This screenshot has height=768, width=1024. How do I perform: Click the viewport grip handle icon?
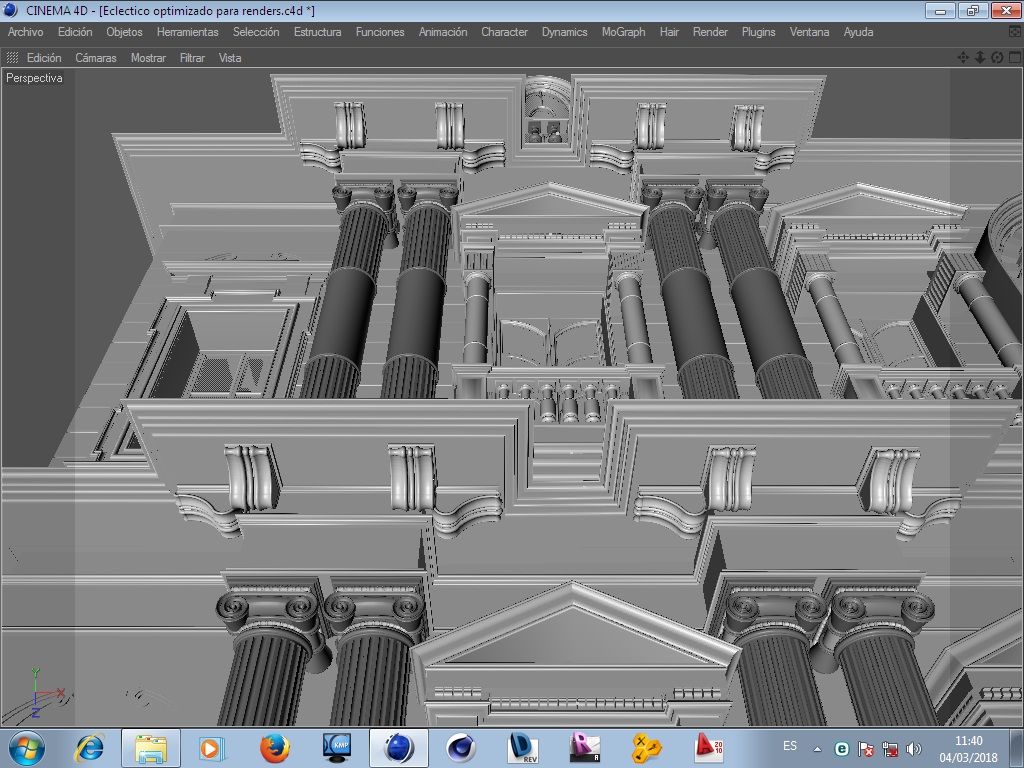[12, 57]
